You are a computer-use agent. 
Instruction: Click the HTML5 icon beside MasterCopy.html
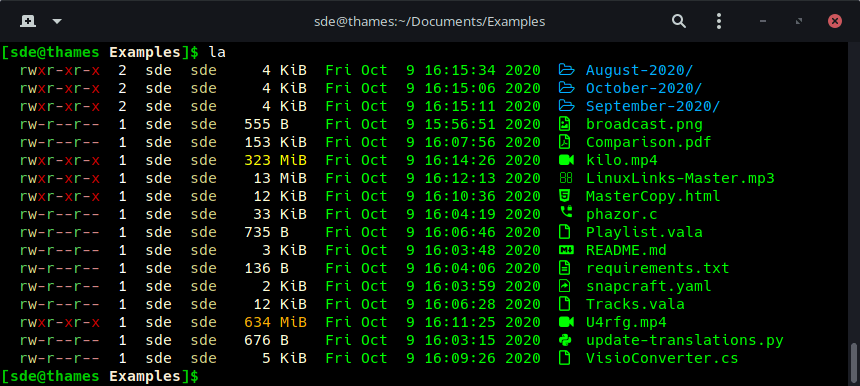pyautogui.click(x=564, y=196)
